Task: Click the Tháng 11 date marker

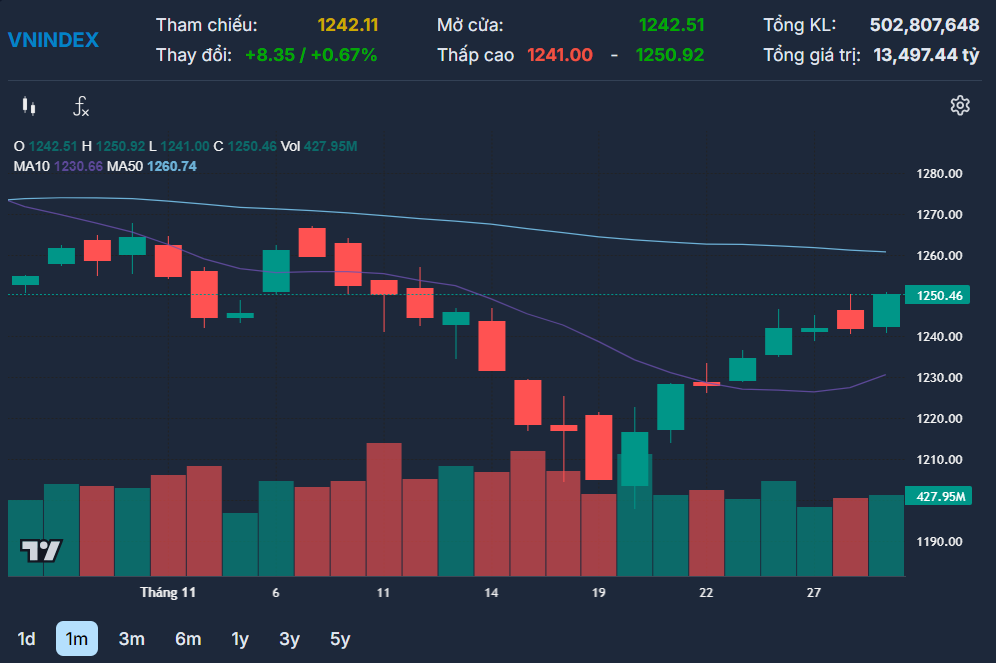Action: click(x=168, y=593)
